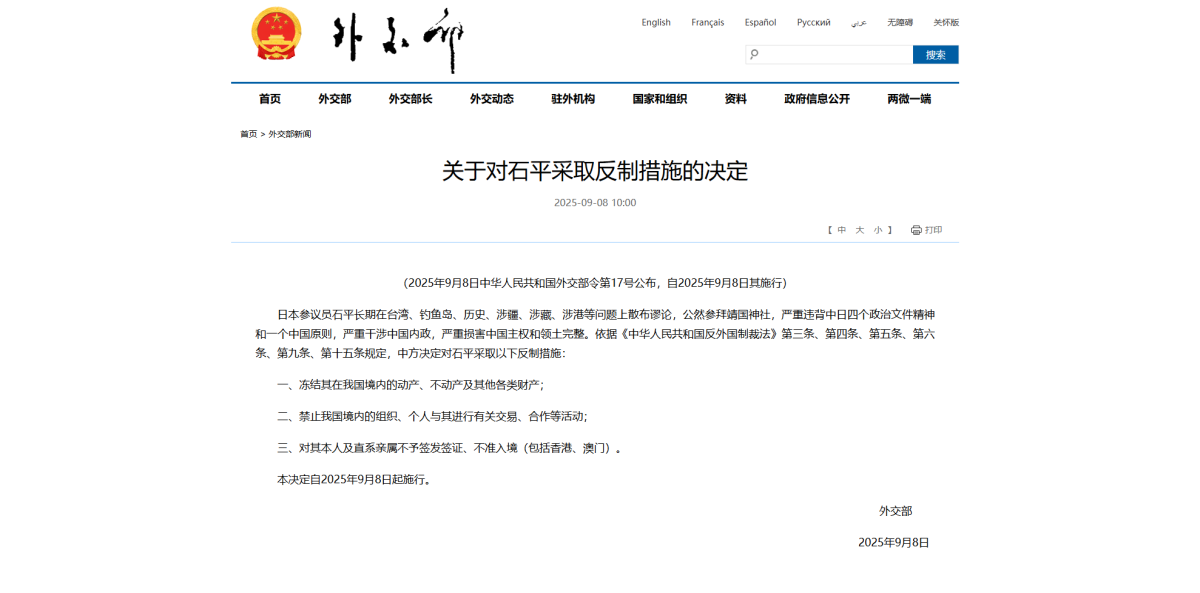Switch to Español version
This screenshot has width=1200, height=593.
point(760,22)
